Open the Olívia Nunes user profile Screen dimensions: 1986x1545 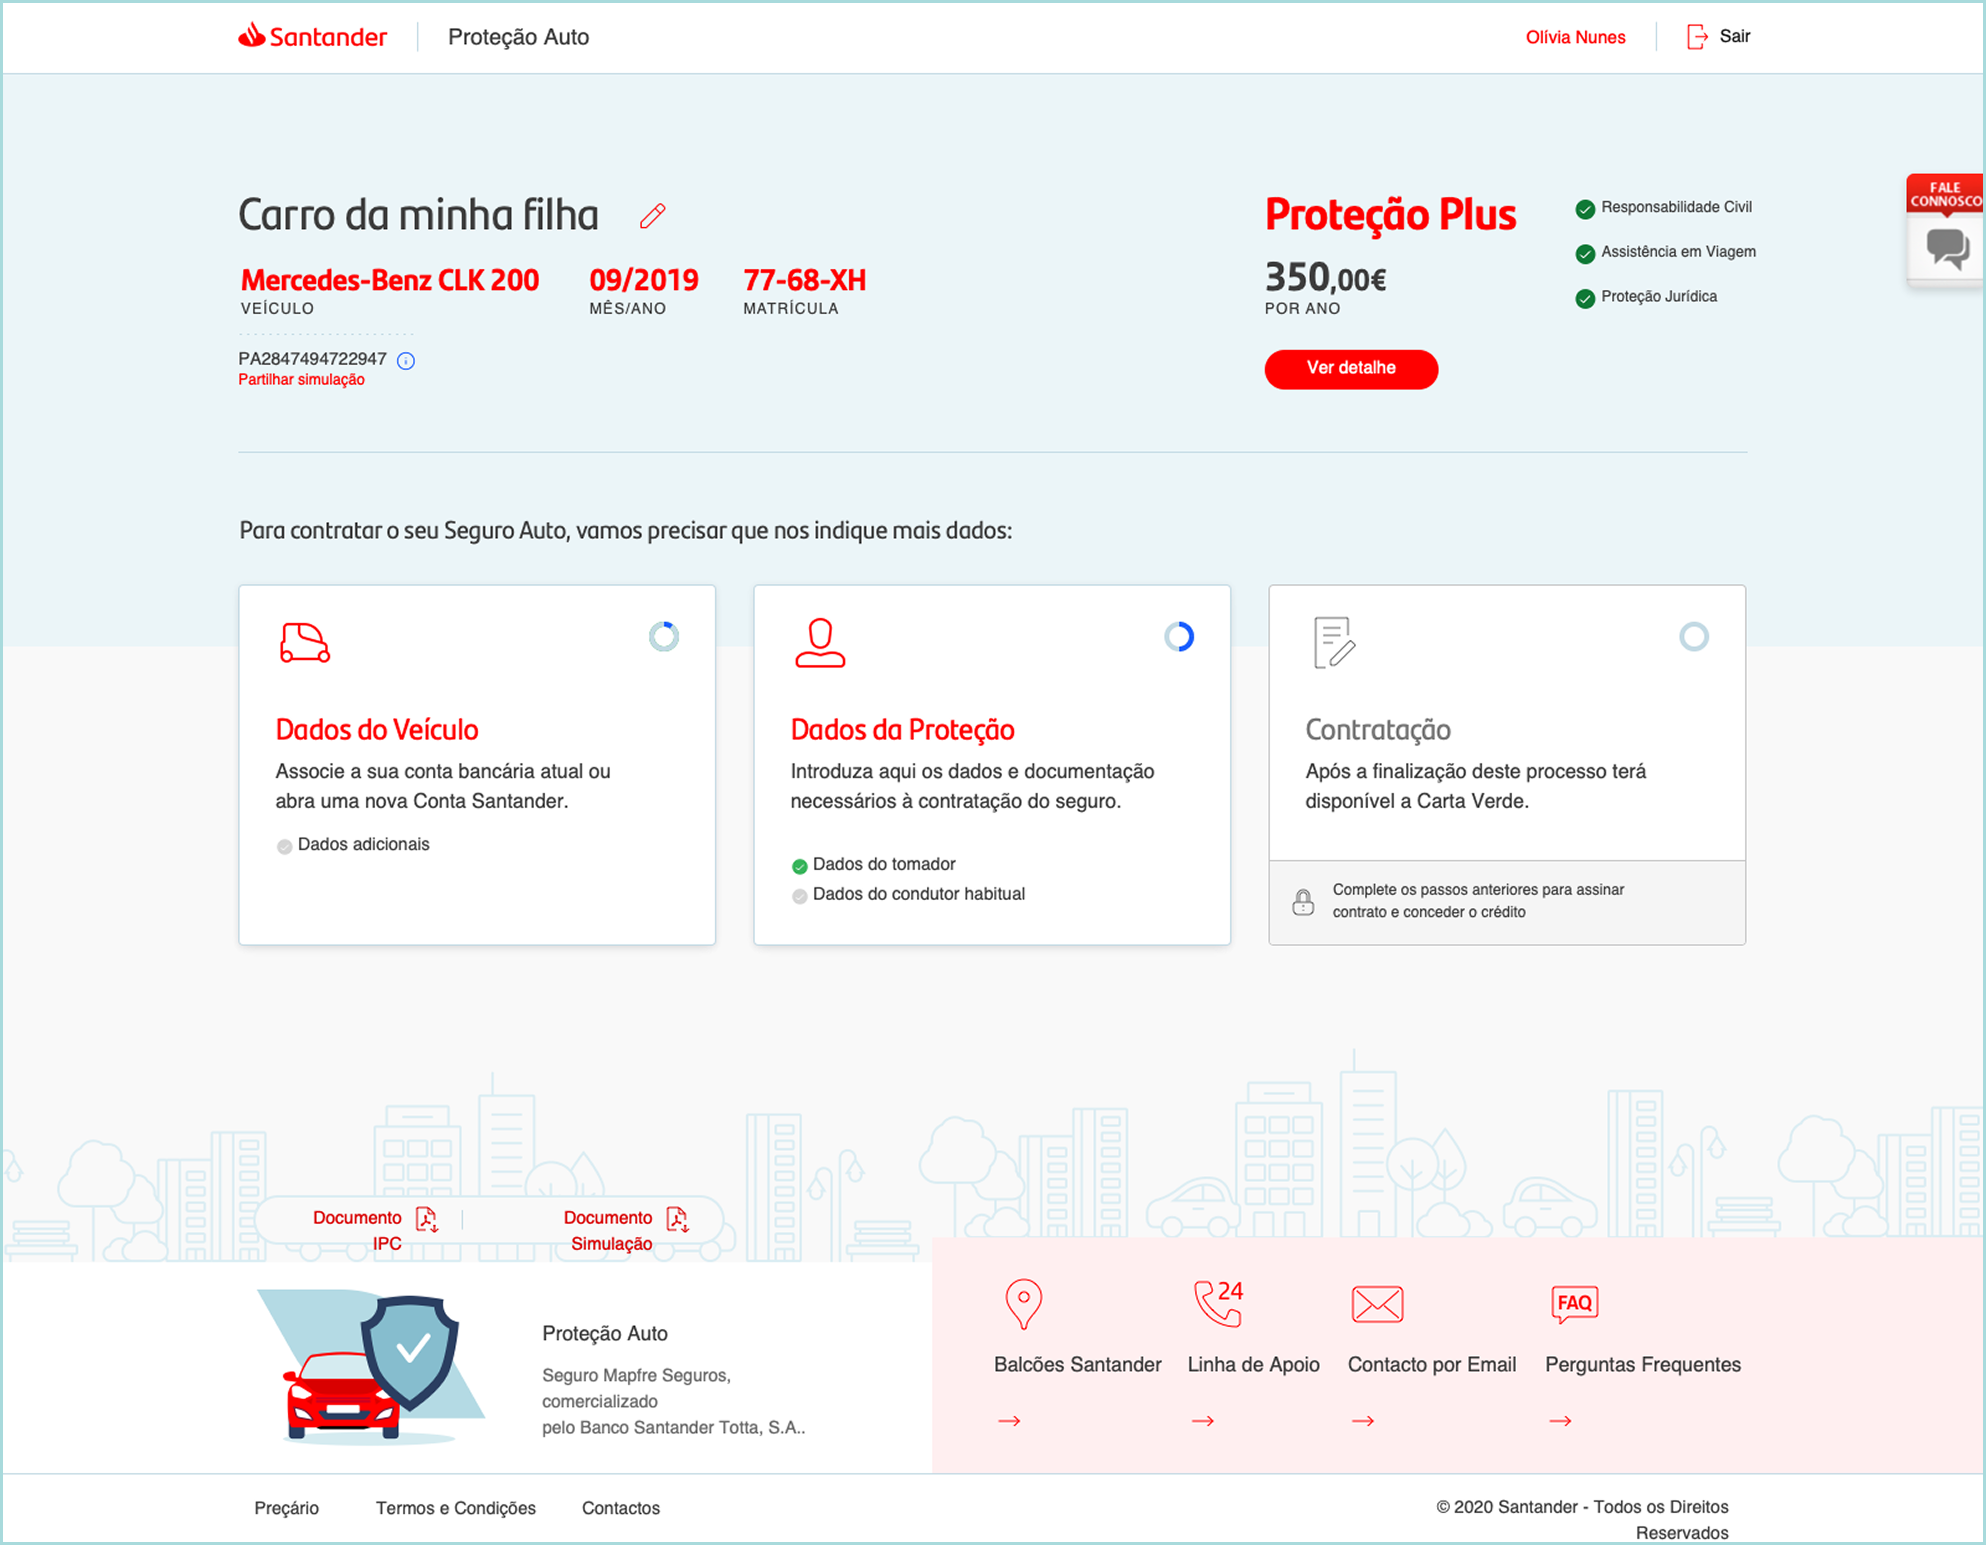coord(1575,37)
